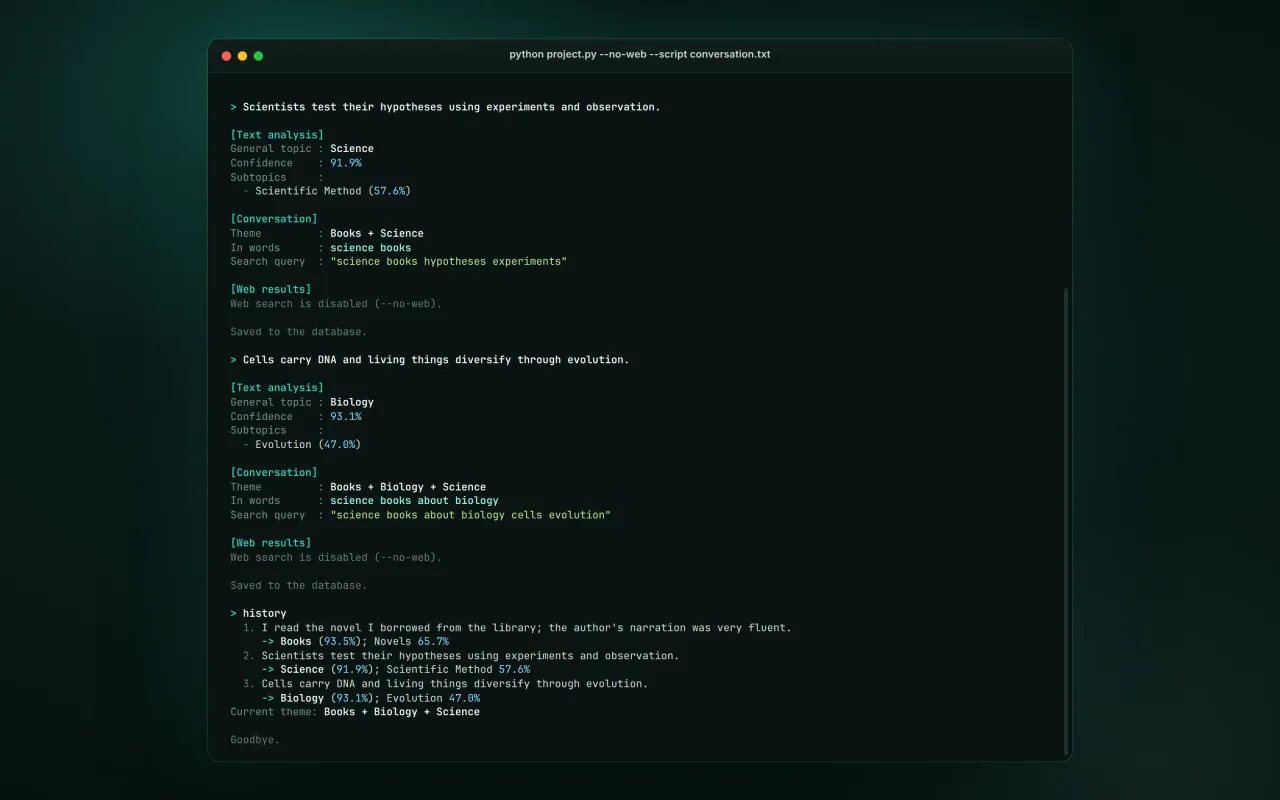This screenshot has width=1280, height=800.
Task: Select the prompt line '> Scientists test their hypotheses'
Action: [x=445, y=107]
